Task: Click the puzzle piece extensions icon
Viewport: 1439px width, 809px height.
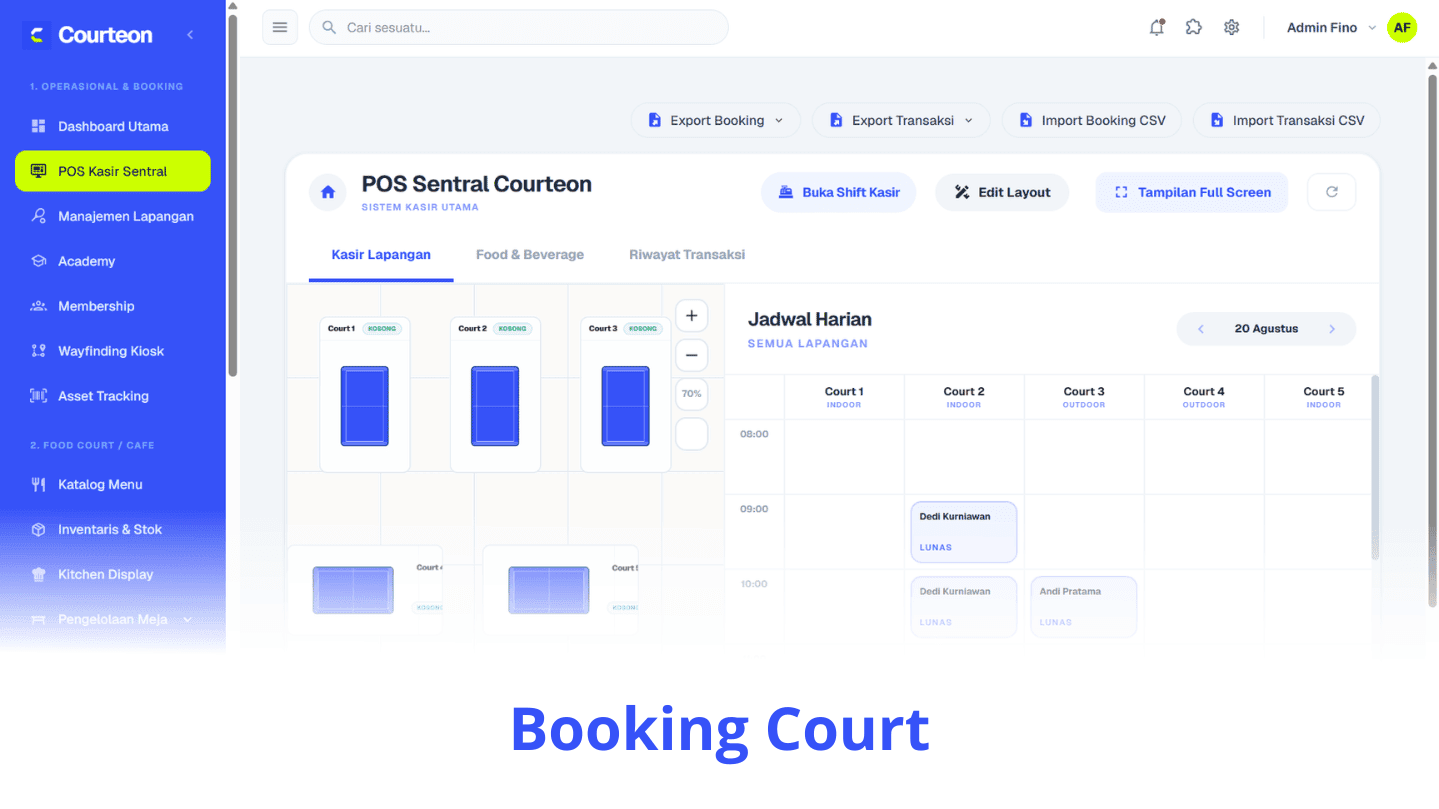Action: (1194, 28)
